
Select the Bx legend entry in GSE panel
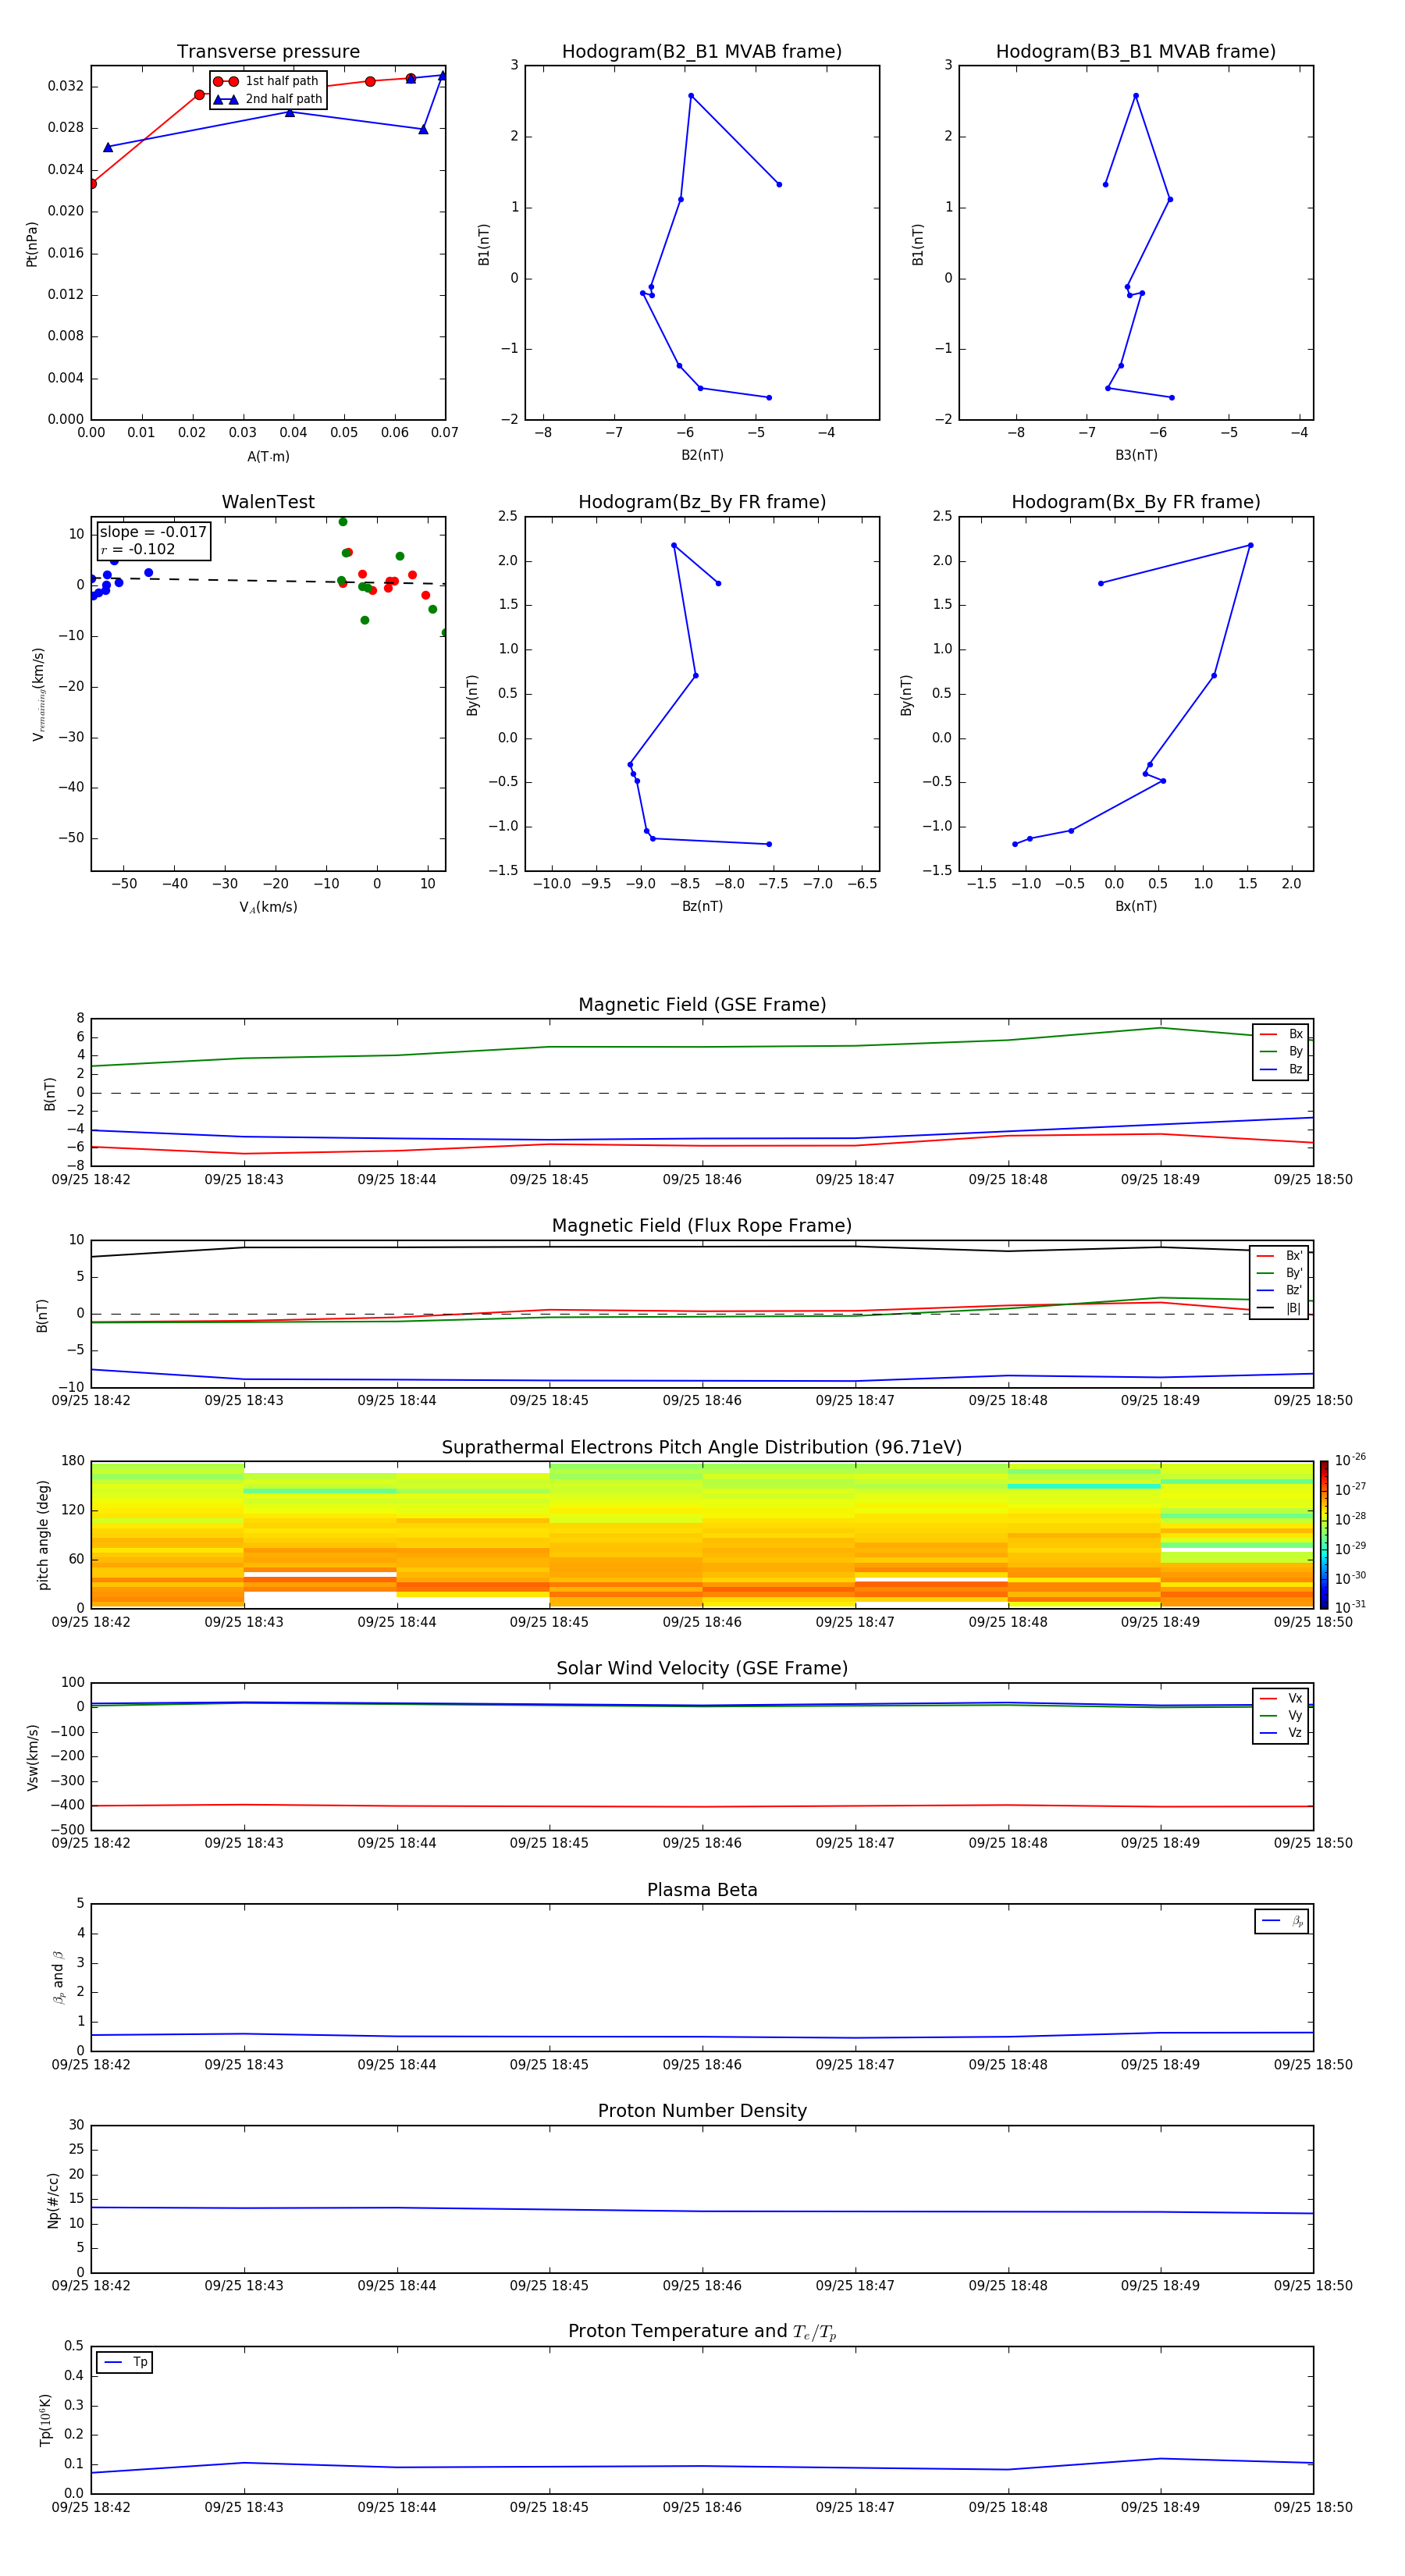coord(1281,1034)
